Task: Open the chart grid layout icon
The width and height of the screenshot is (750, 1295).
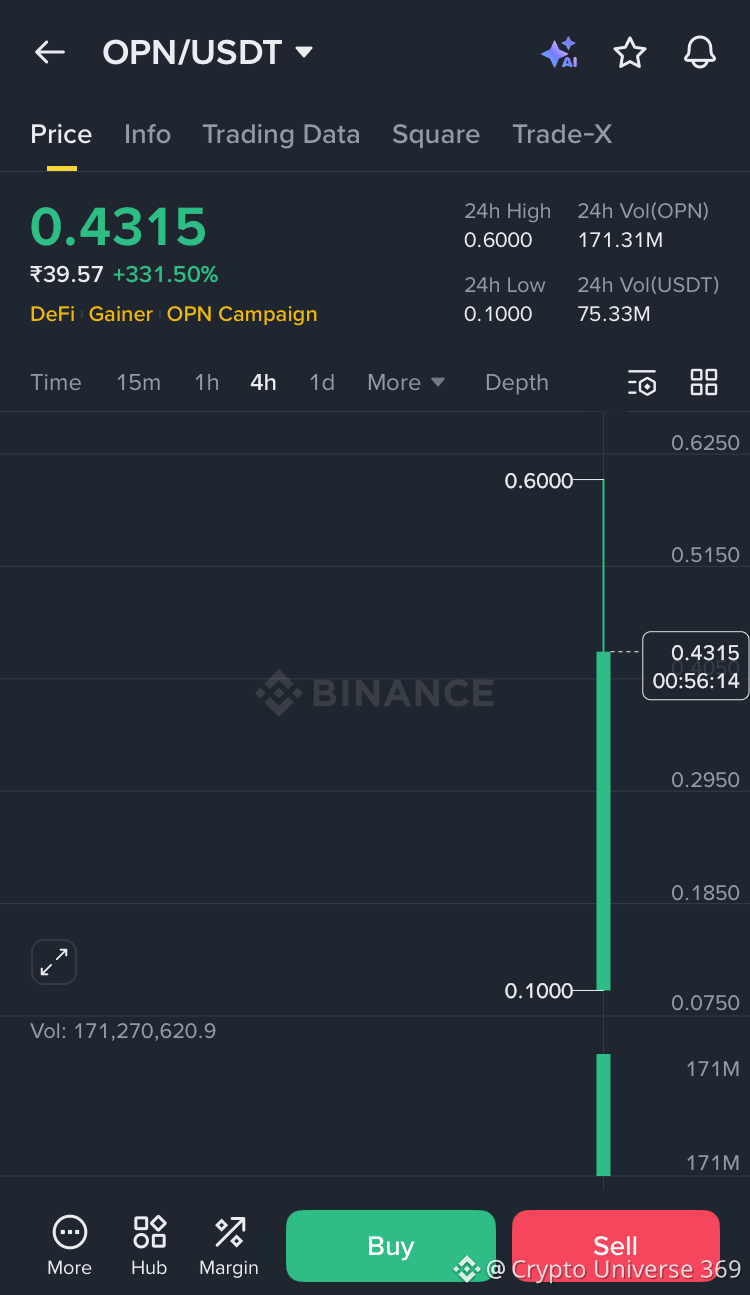Action: click(704, 382)
